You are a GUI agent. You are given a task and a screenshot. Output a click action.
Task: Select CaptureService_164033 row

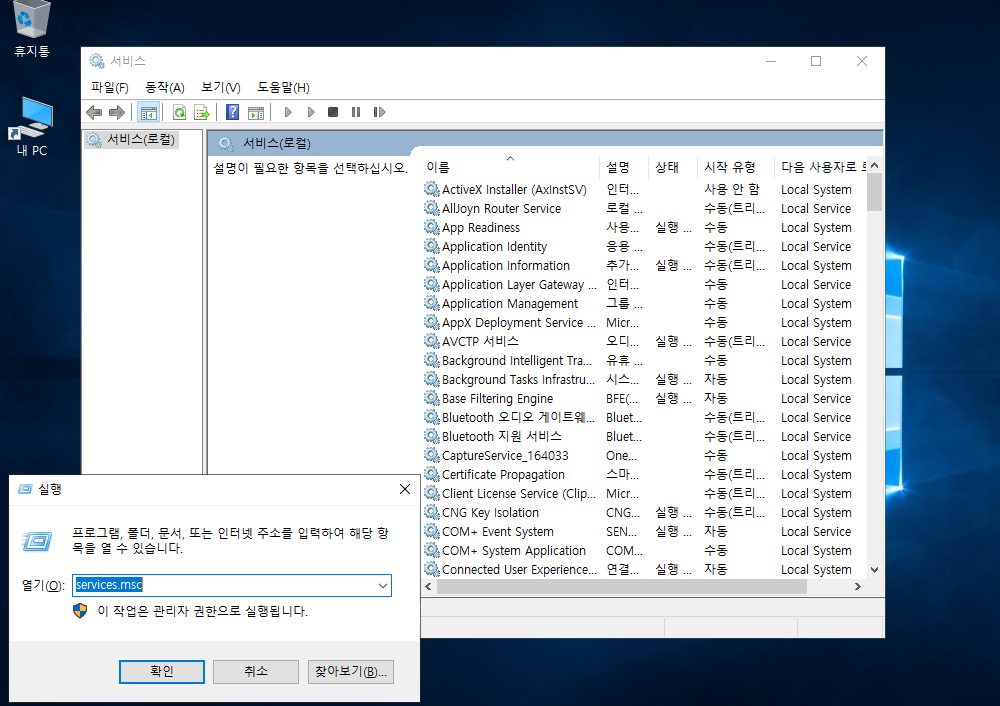(644, 456)
